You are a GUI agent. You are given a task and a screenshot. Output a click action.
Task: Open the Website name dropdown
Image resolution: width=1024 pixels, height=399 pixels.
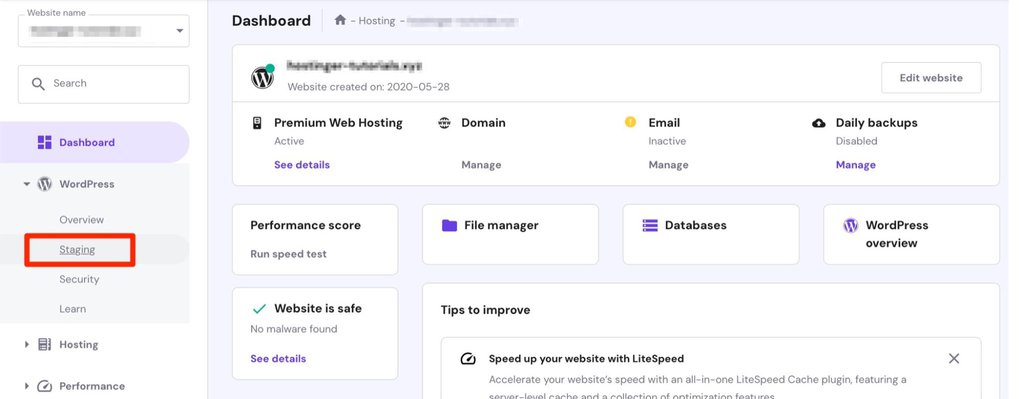103,31
